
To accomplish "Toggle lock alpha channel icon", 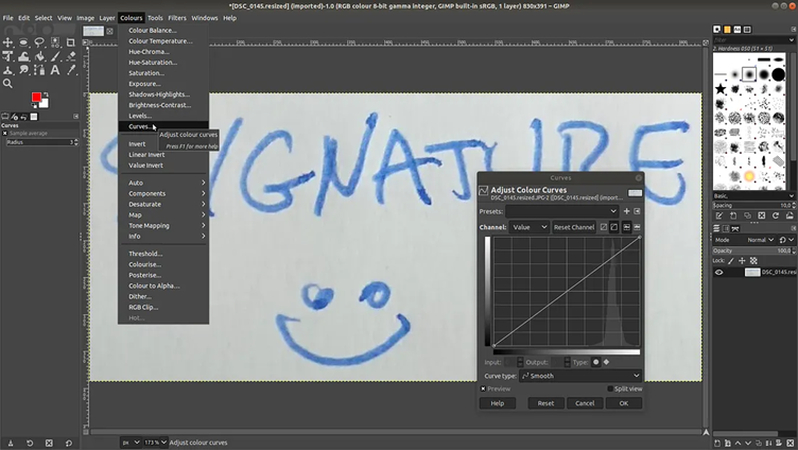I will 754,261.
